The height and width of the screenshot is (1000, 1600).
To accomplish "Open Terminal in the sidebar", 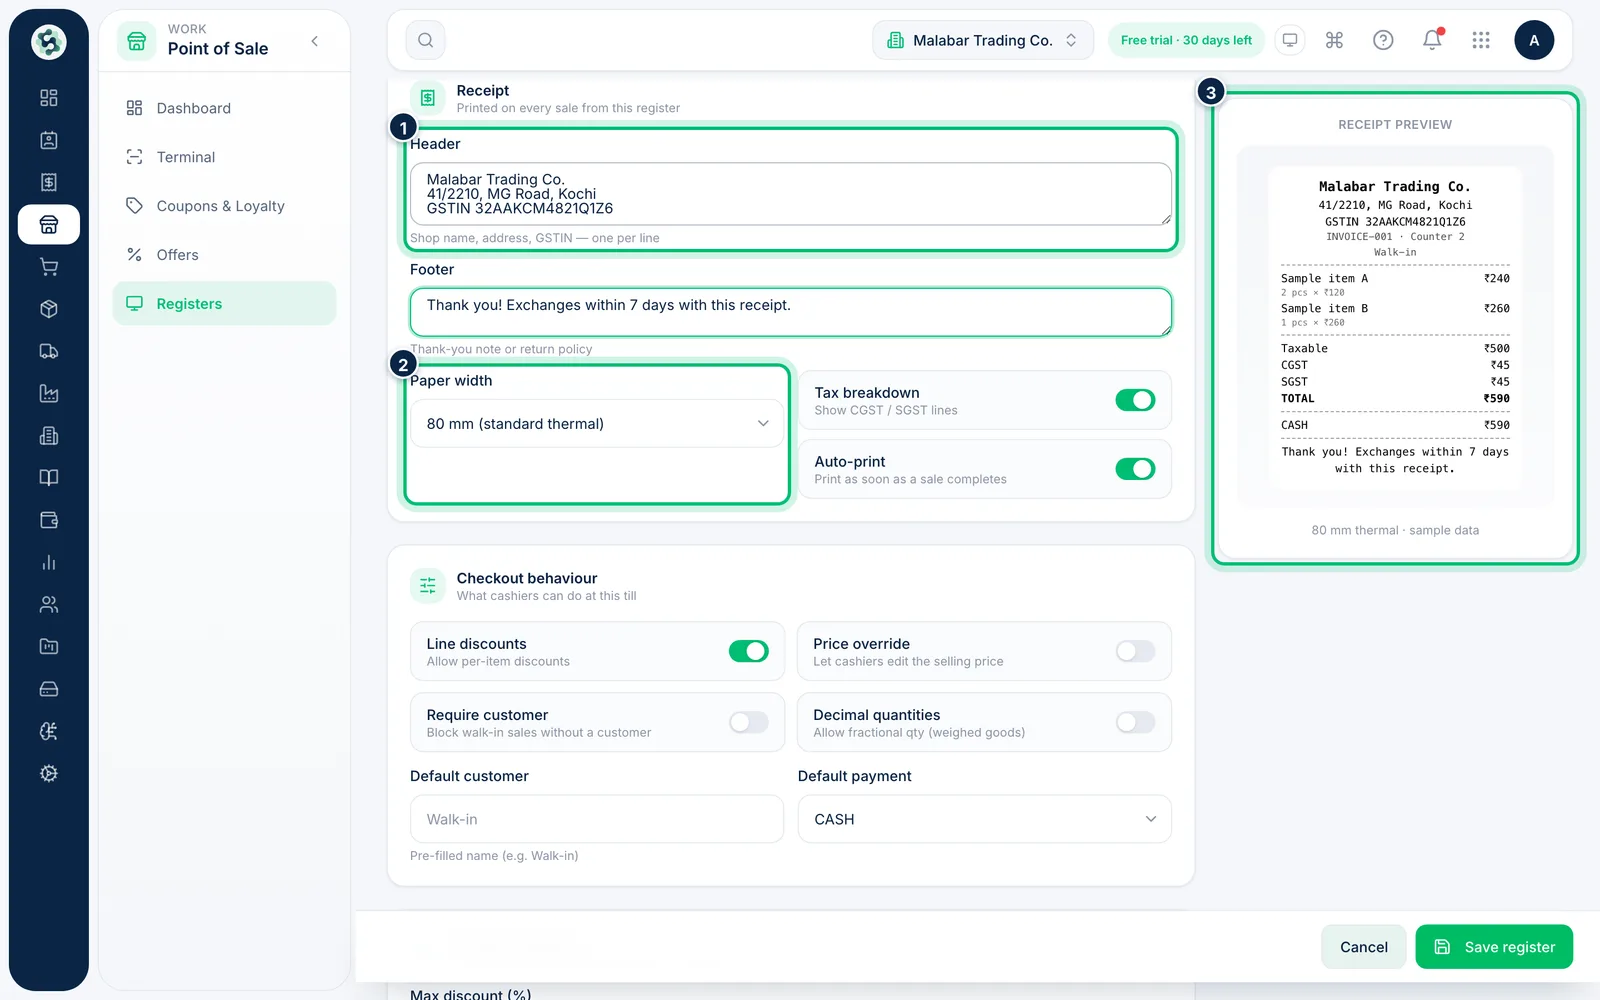I will pos(224,157).
